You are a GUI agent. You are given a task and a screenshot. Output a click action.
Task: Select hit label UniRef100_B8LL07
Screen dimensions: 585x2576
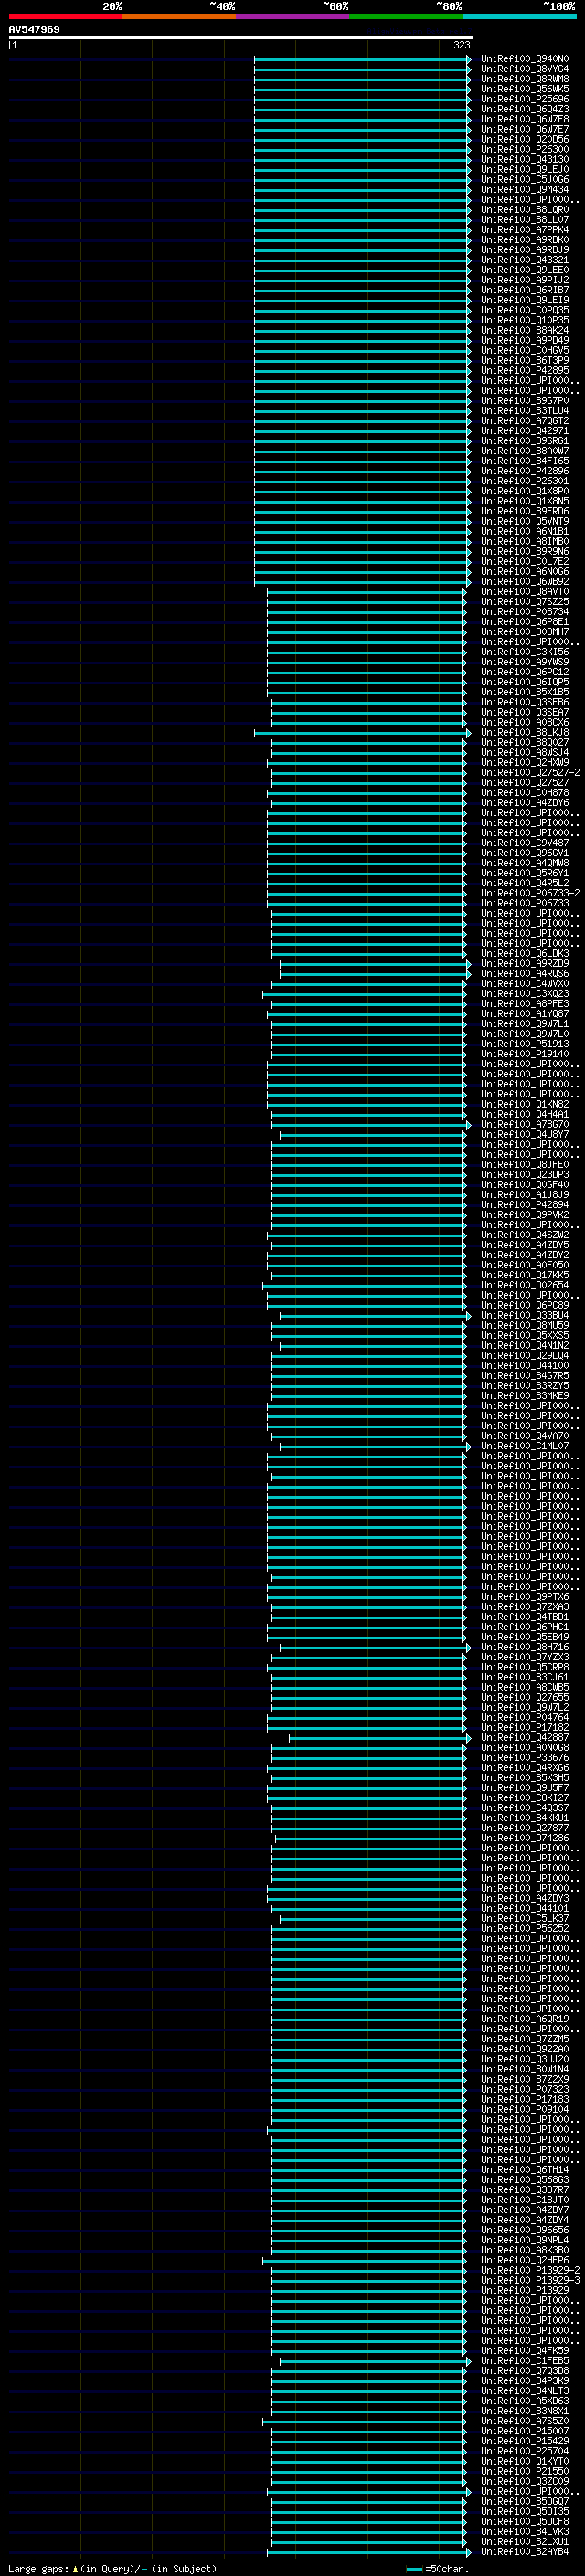pos(524,219)
